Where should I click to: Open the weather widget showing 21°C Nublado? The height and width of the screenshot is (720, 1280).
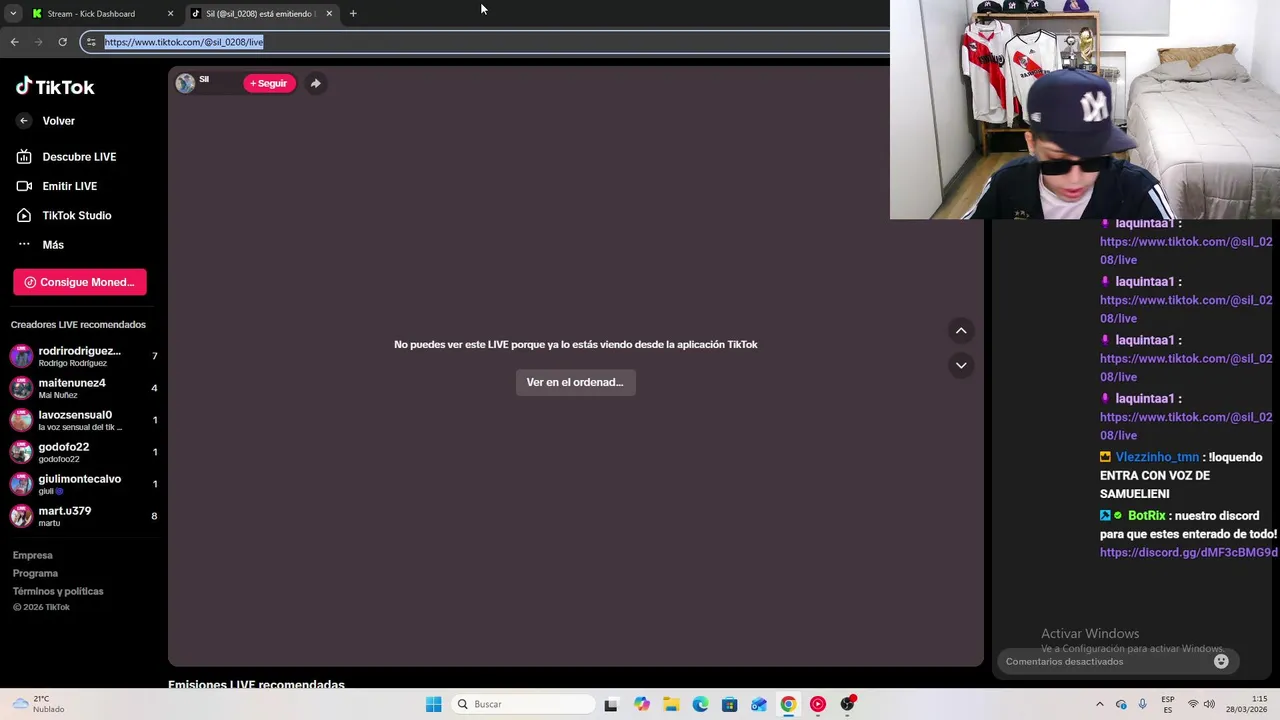tap(38, 704)
